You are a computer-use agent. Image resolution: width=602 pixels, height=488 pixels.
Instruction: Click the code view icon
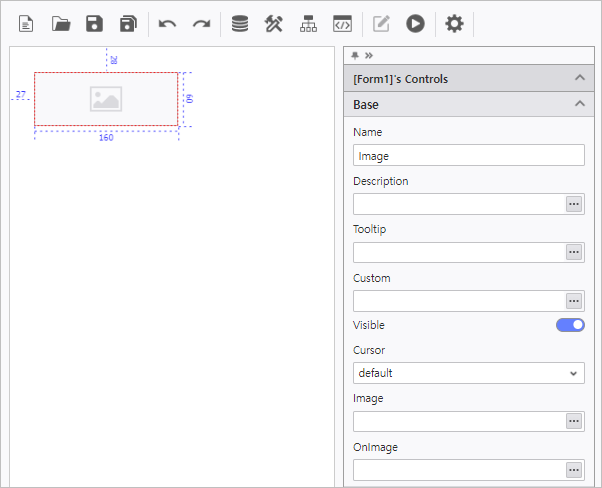pyautogui.click(x=342, y=23)
